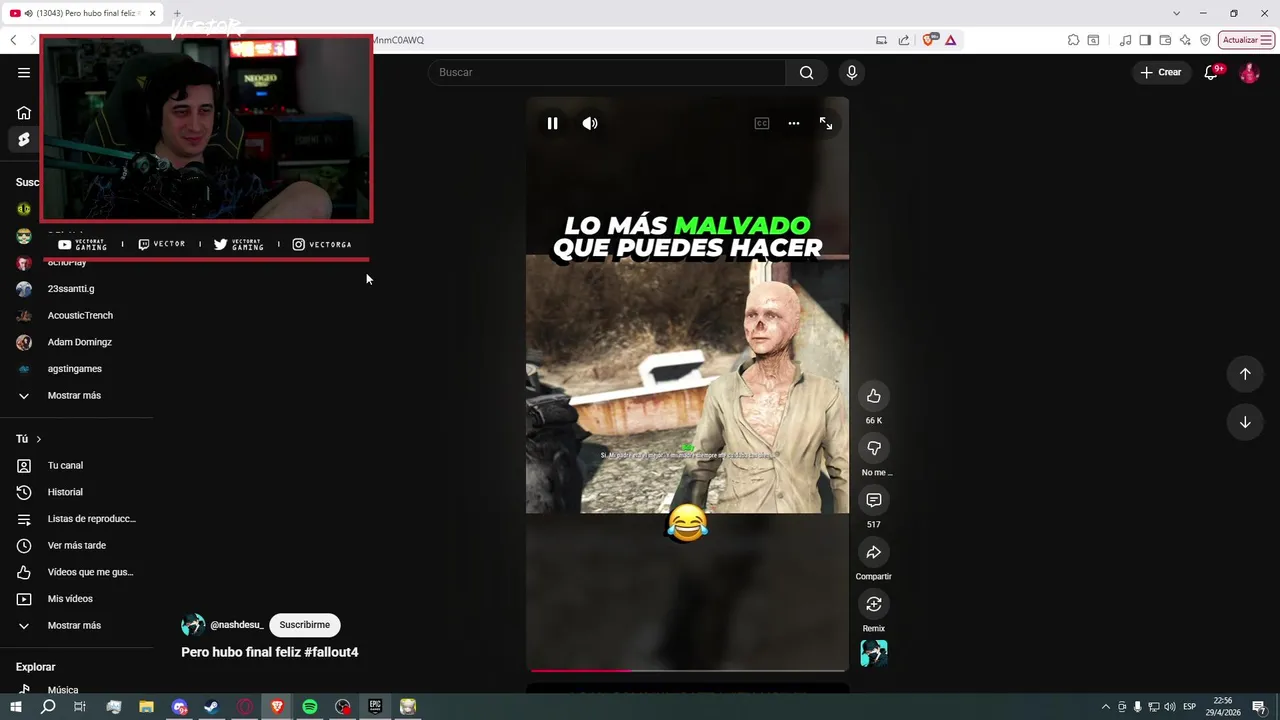Open the Windows notification center
The width and height of the screenshot is (1280, 720).
point(1259,707)
